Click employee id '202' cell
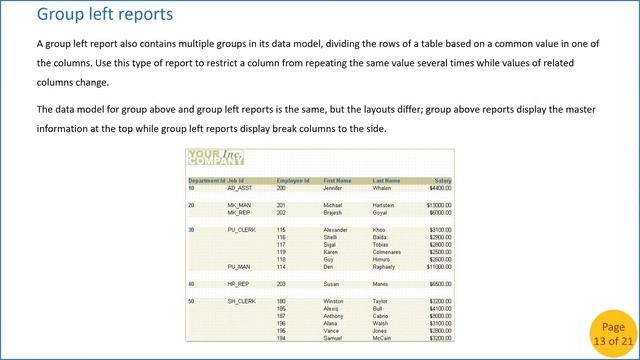This screenshot has height=360, width=640. 281,213
